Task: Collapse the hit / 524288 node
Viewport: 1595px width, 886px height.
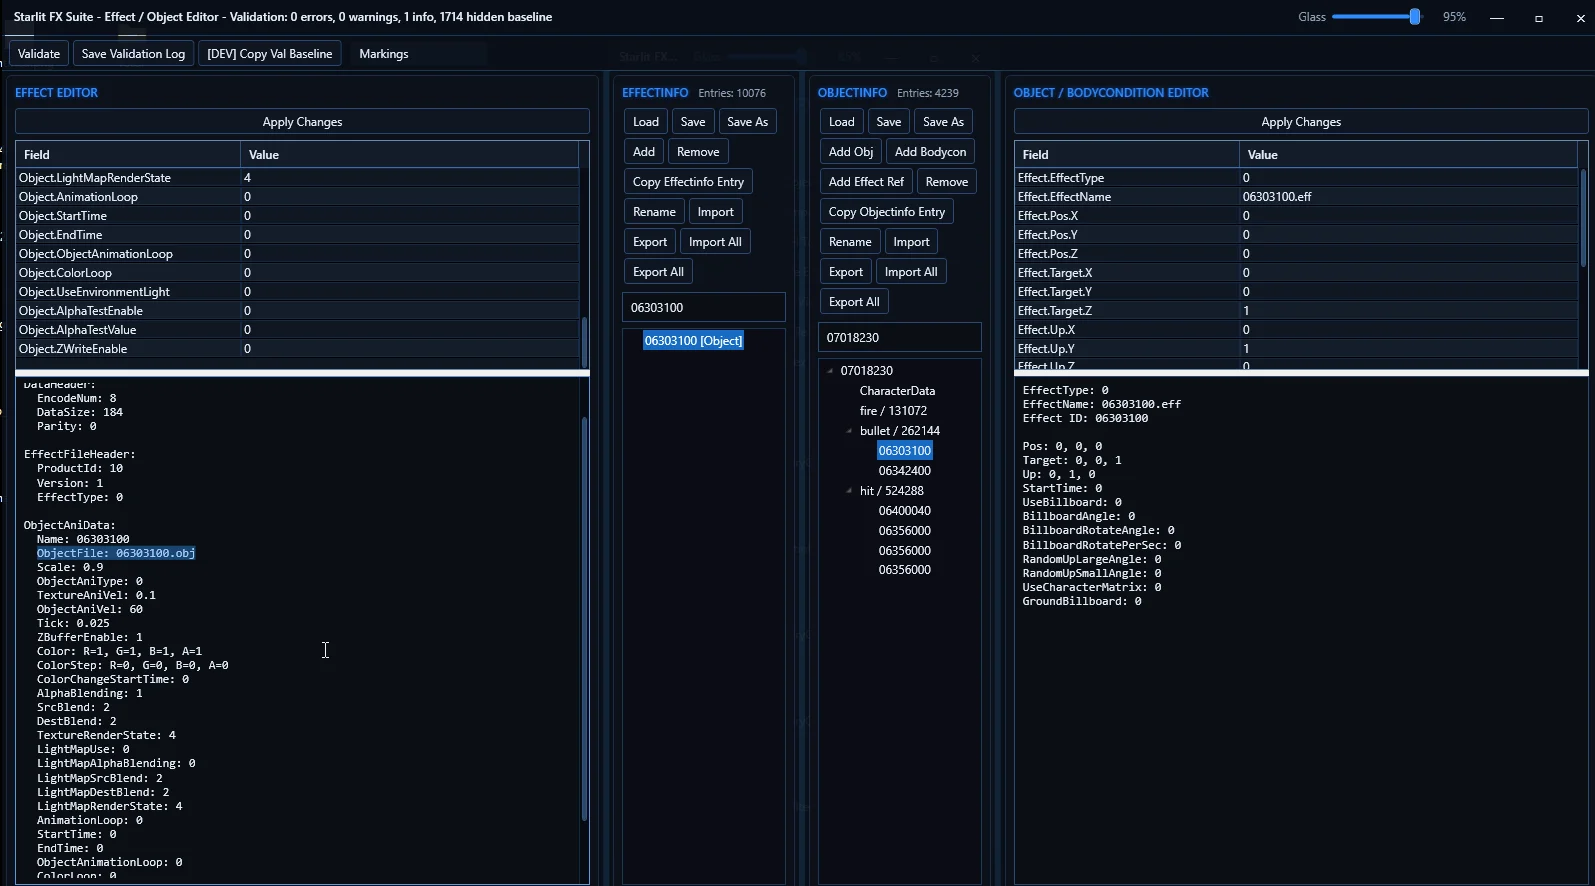Action: point(849,491)
